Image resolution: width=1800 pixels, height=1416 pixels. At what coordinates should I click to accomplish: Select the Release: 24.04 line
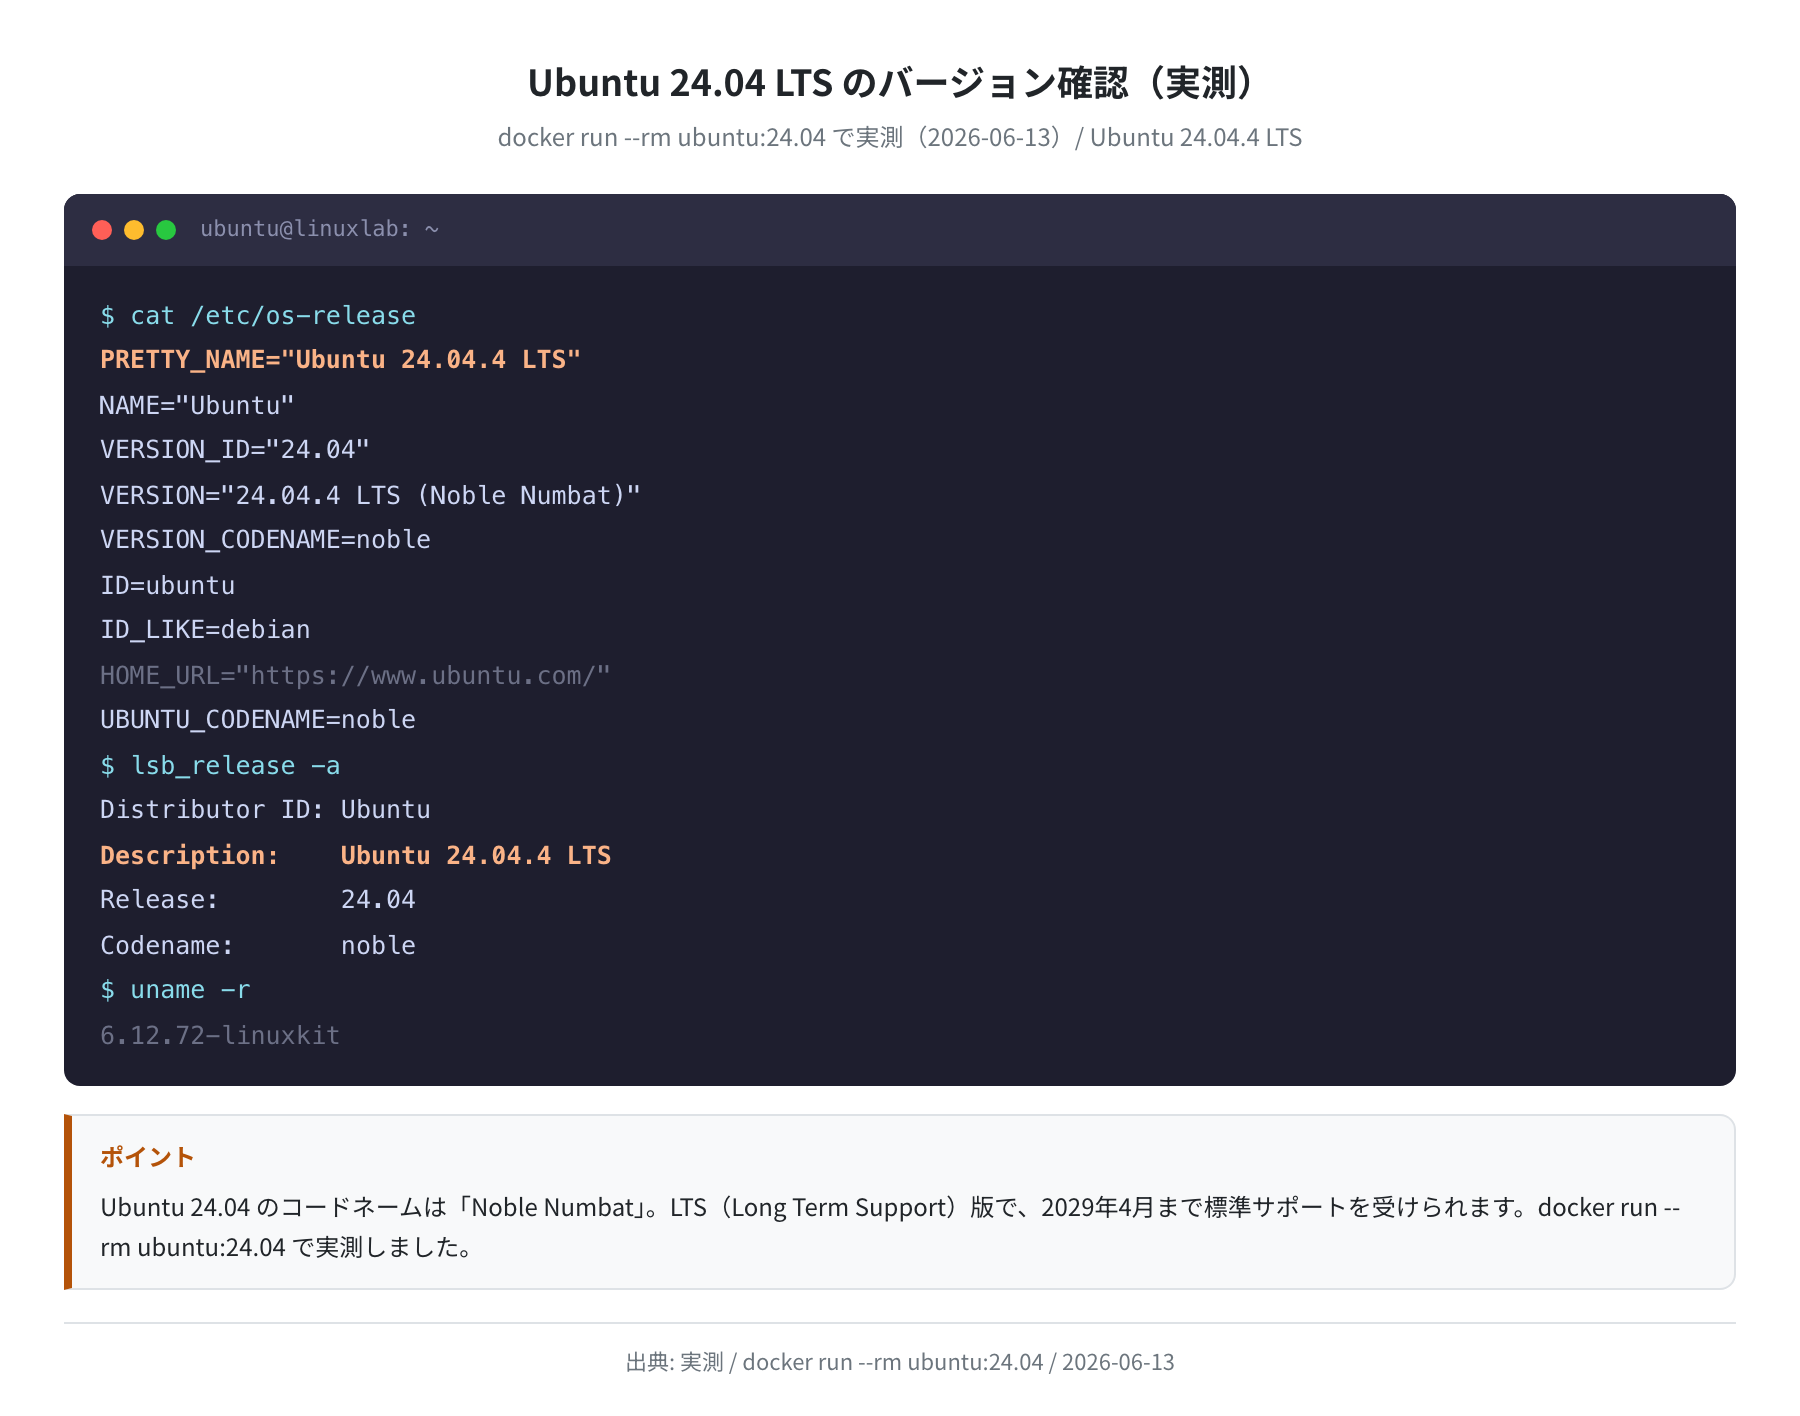click(x=258, y=900)
